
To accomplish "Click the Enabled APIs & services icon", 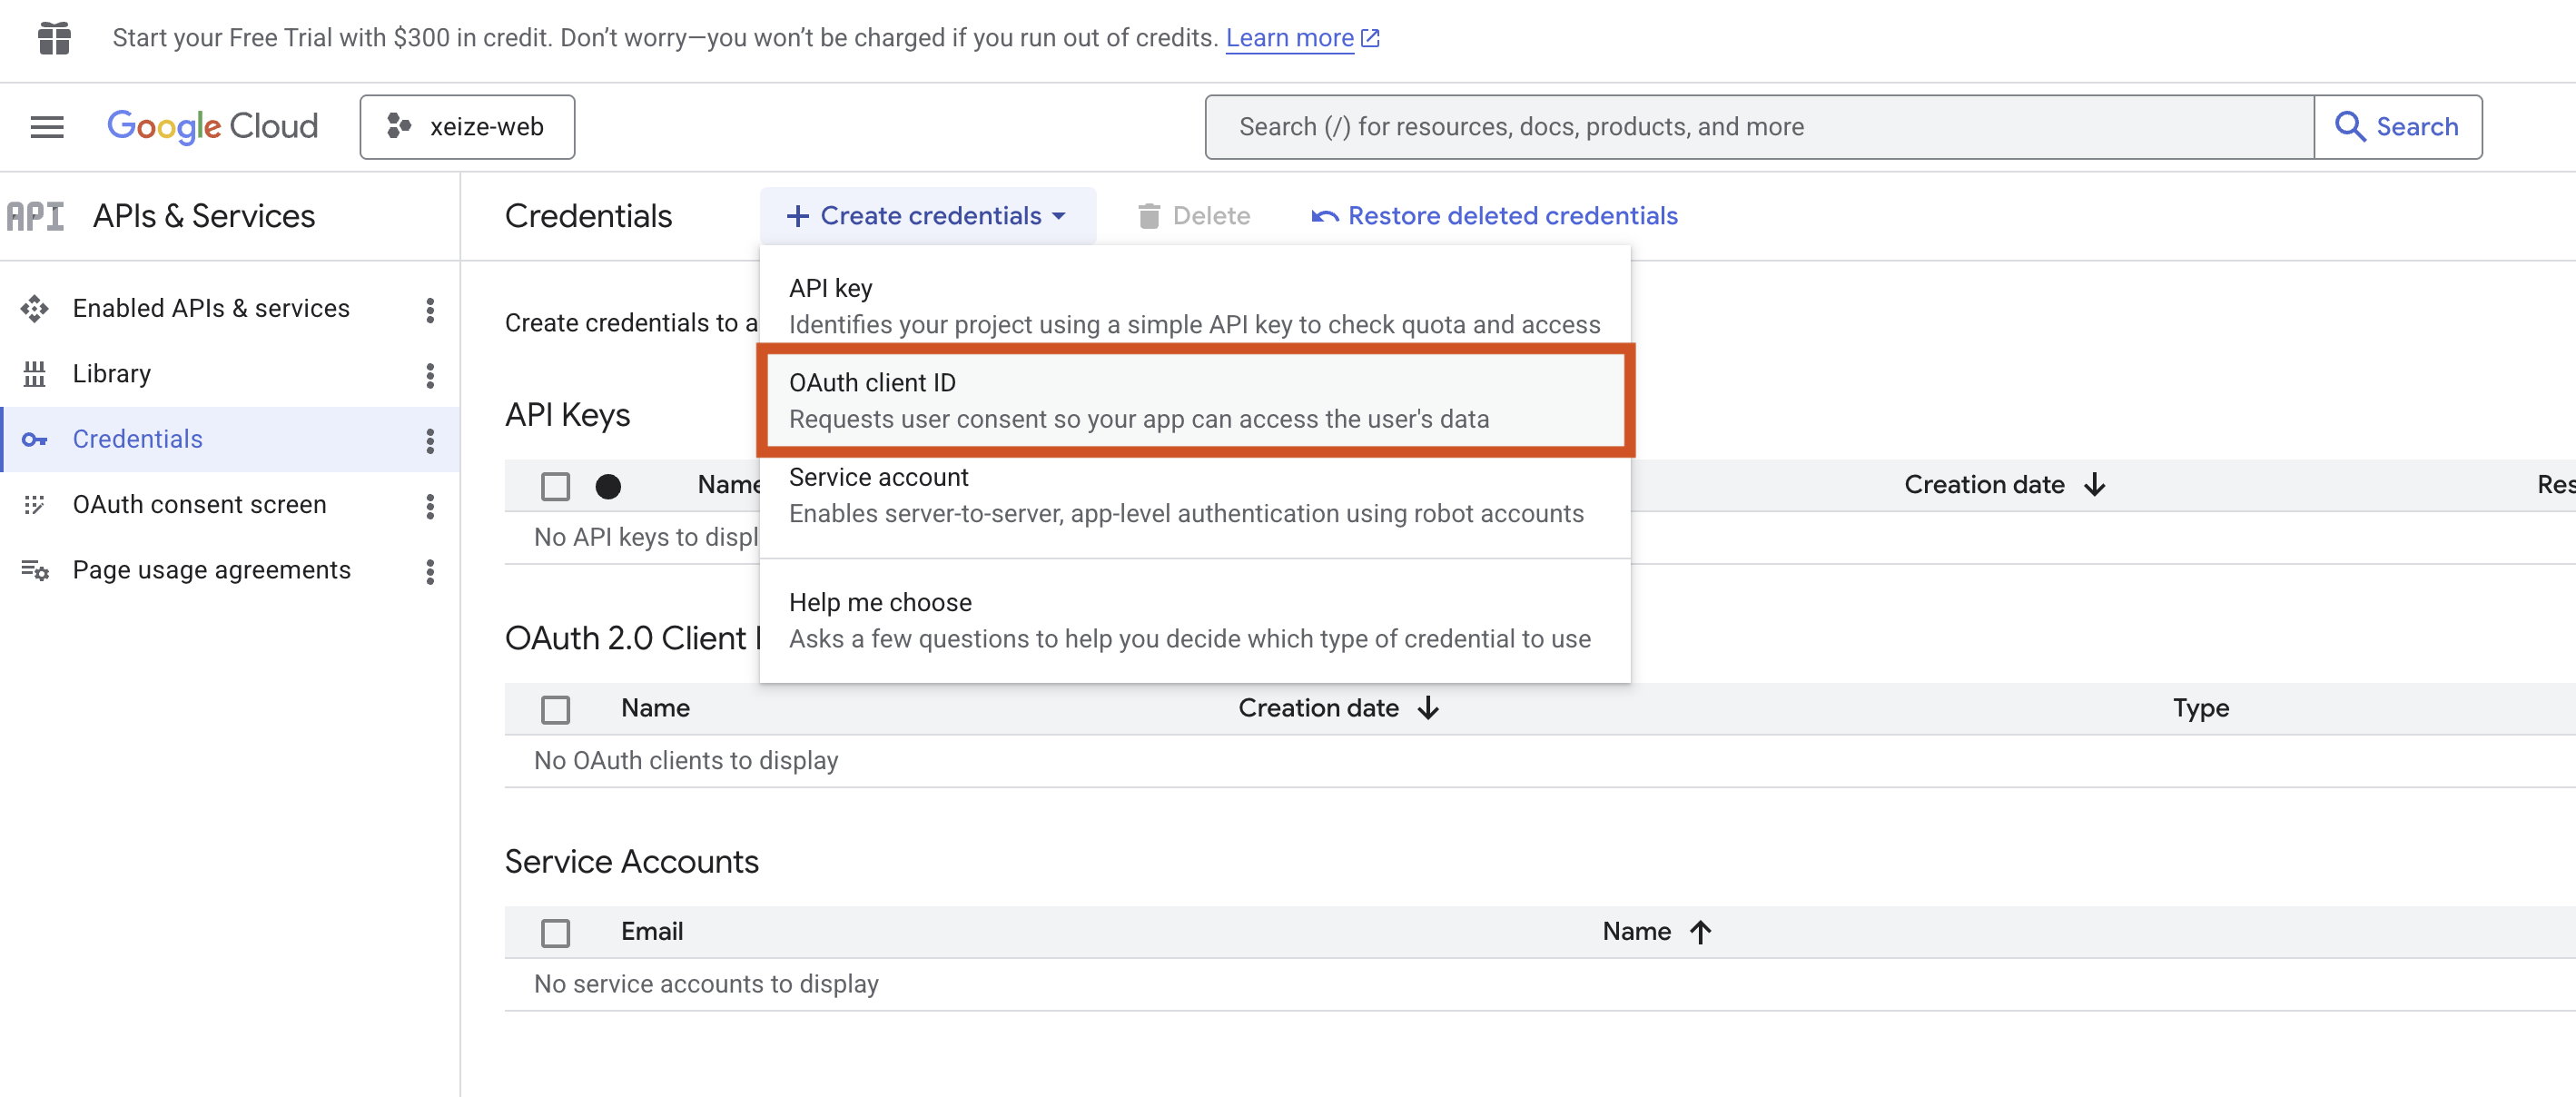I will coord(35,309).
